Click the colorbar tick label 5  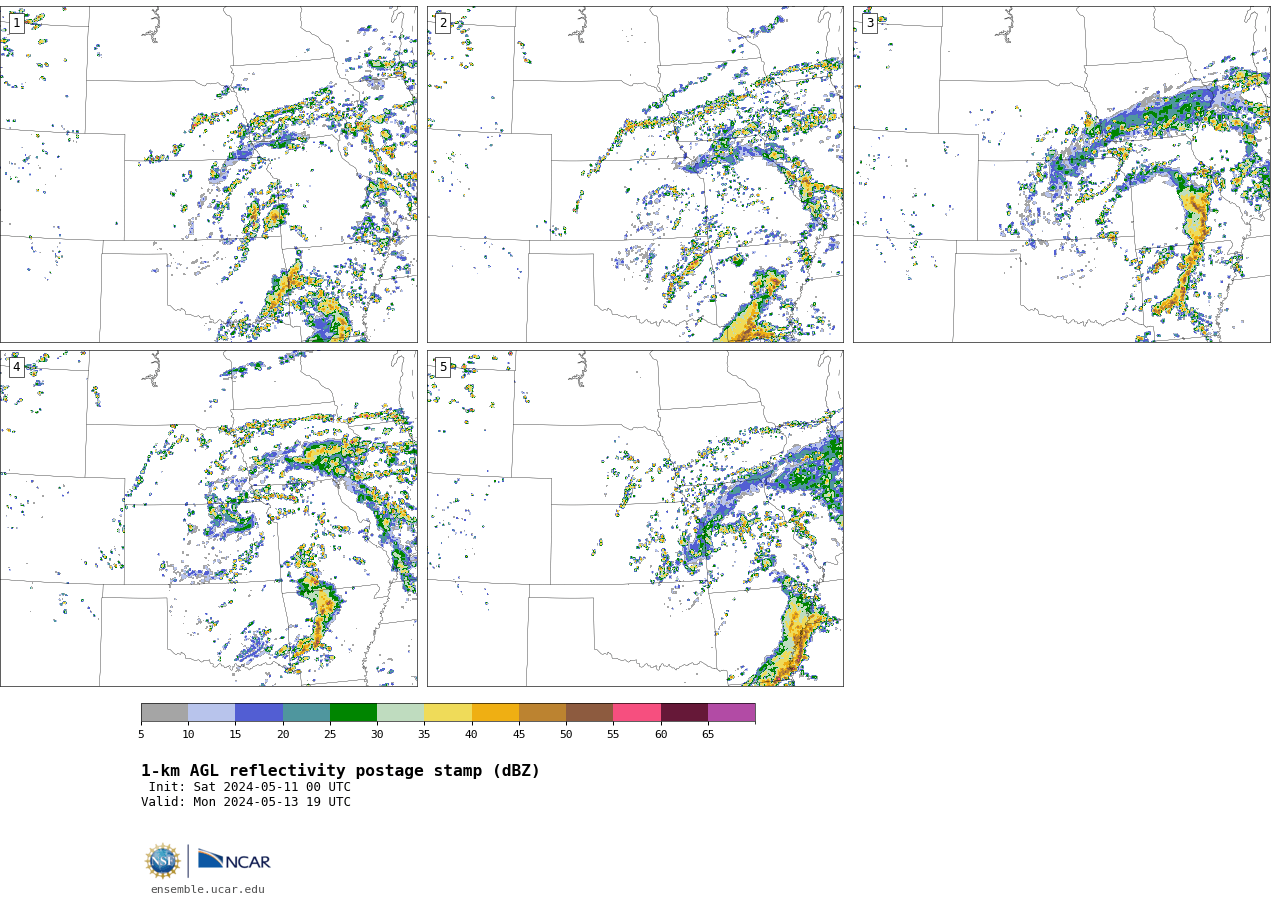point(141,735)
